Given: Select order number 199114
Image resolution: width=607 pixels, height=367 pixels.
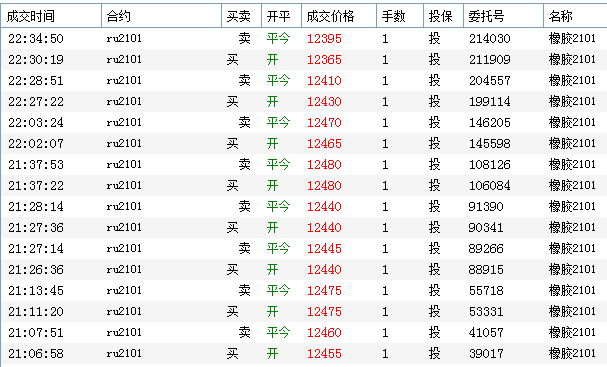Looking at the screenshot, I should (490, 102).
